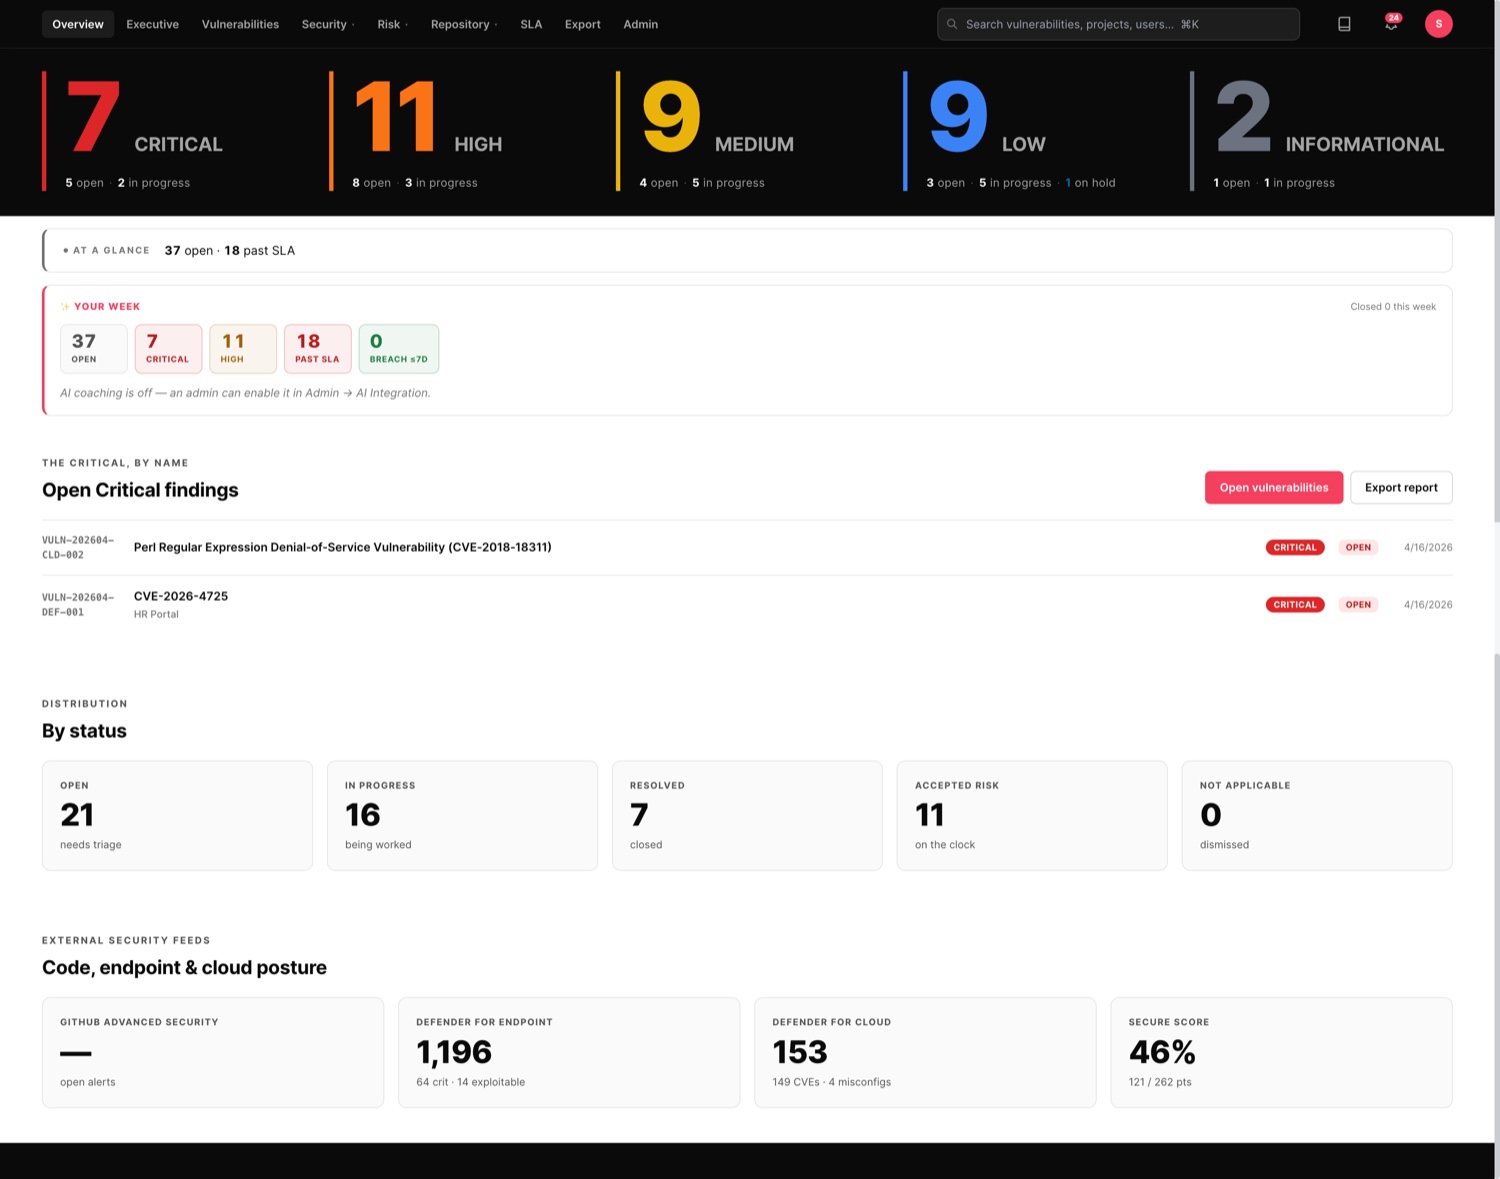Open Defender for Cloud card 153
Image resolution: width=1500 pixels, height=1179 pixels.
pyautogui.click(x=925, y=1052)
